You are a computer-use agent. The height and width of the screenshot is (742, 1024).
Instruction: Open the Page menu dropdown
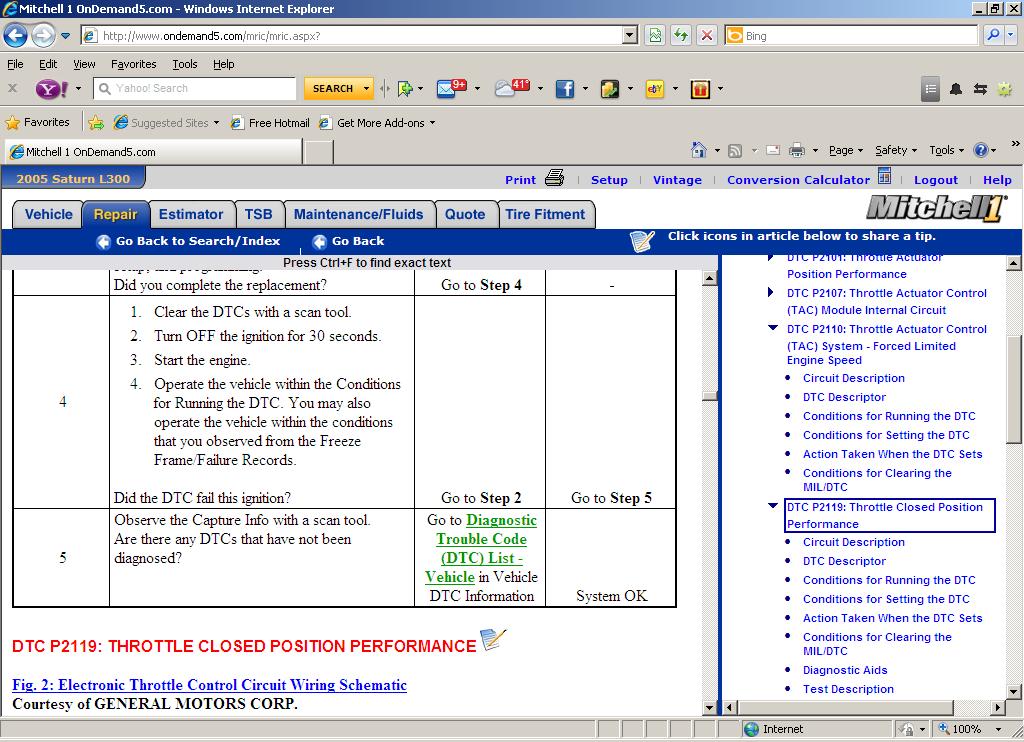pos(846,150)
